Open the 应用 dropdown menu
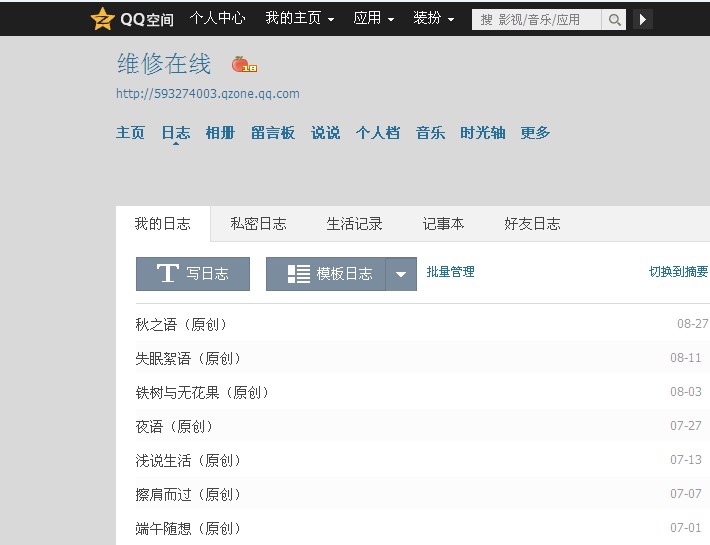Image resolution: width=710 pixels, height=545 pixels. point(373,19)
